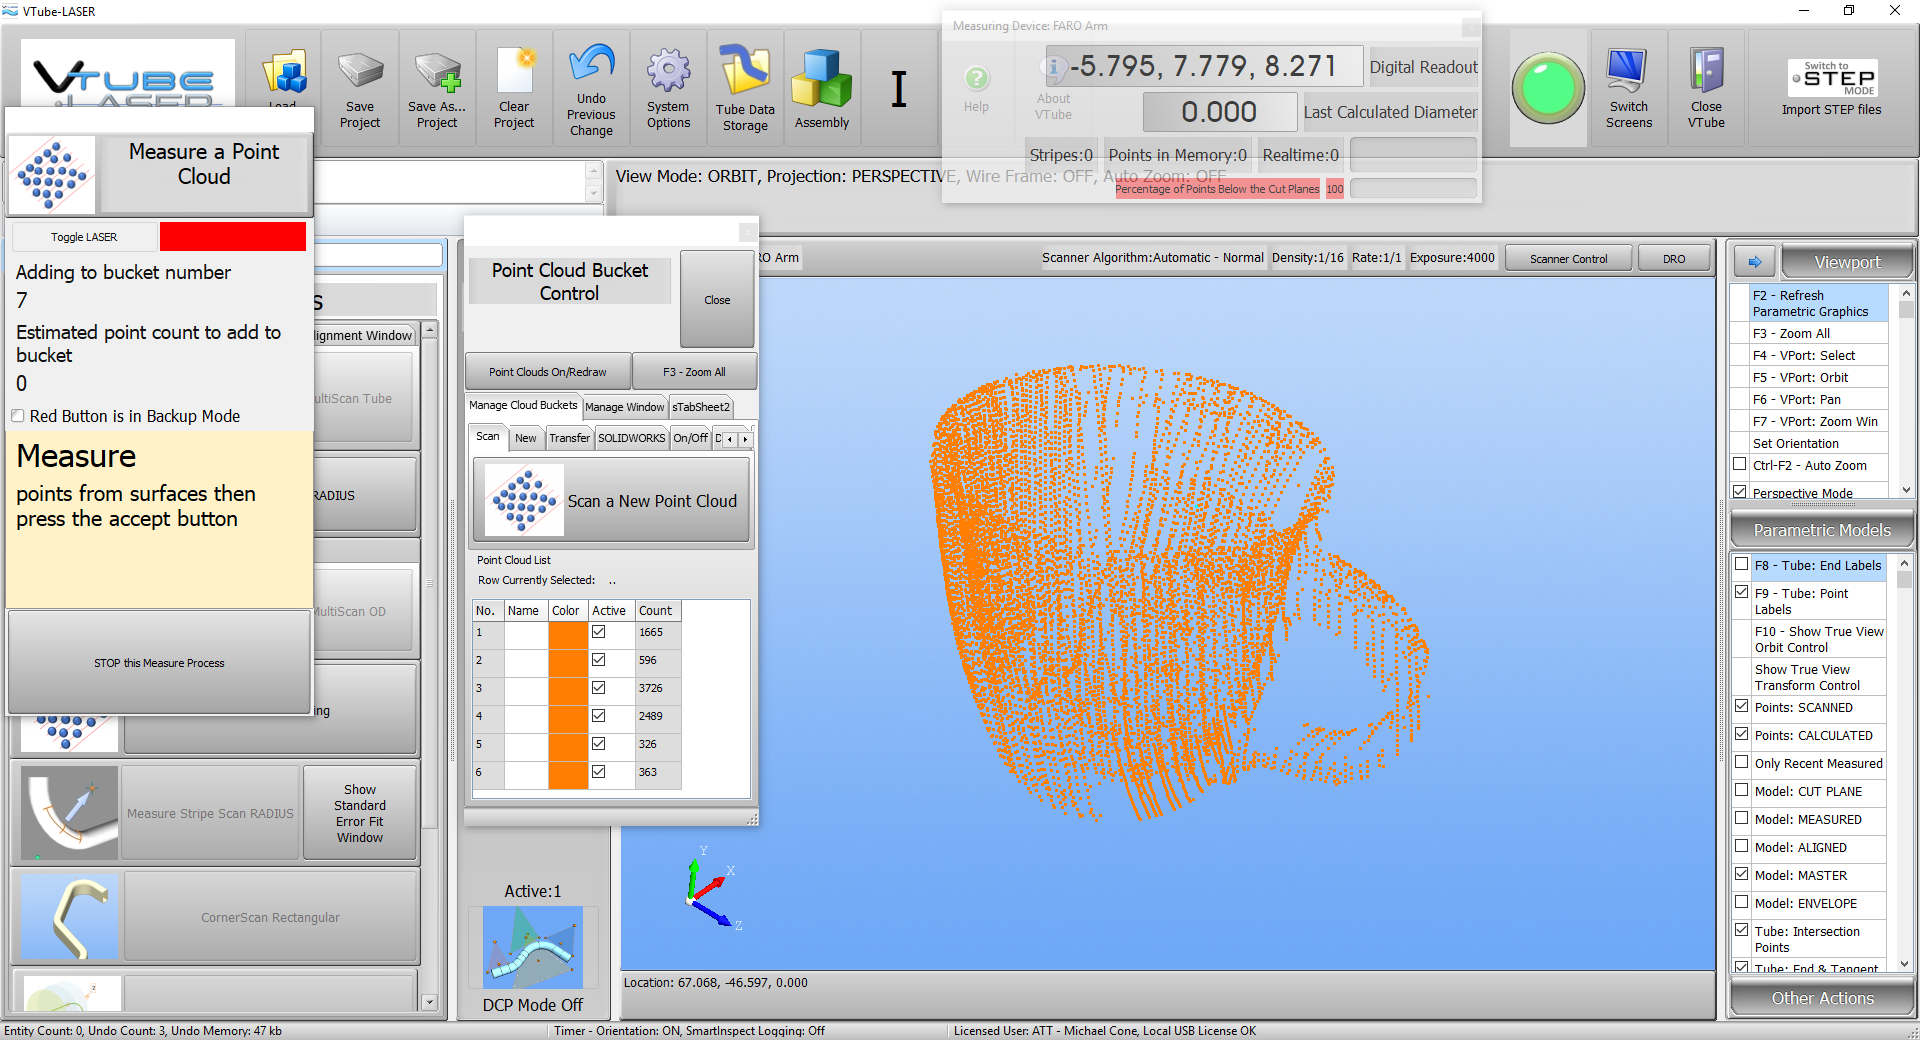
Task: Uncheck Active box for point cloud 3
Action: 598,688
